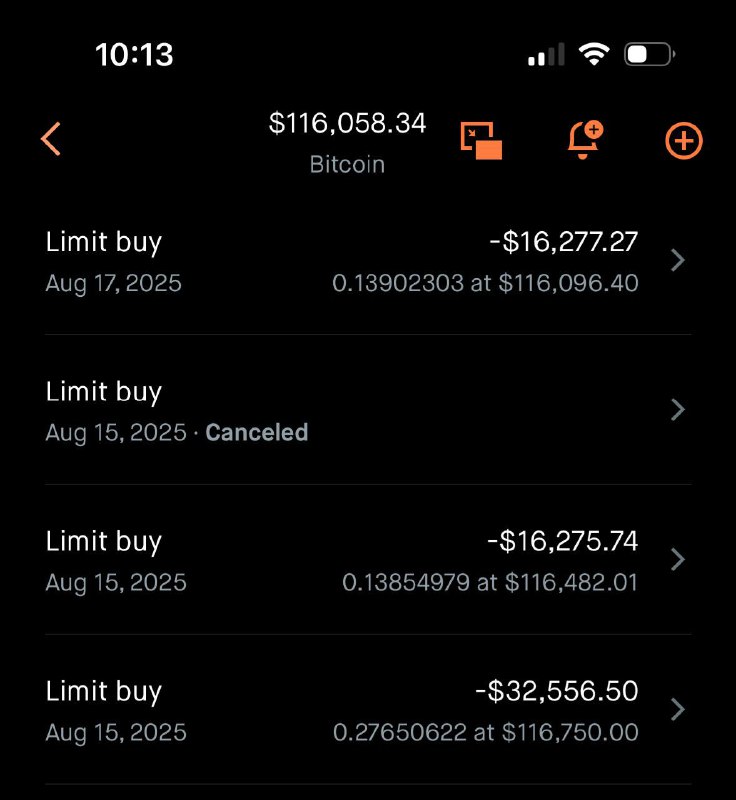Tap the Bitcoin price $116,058.34 header

pos(347,123)
